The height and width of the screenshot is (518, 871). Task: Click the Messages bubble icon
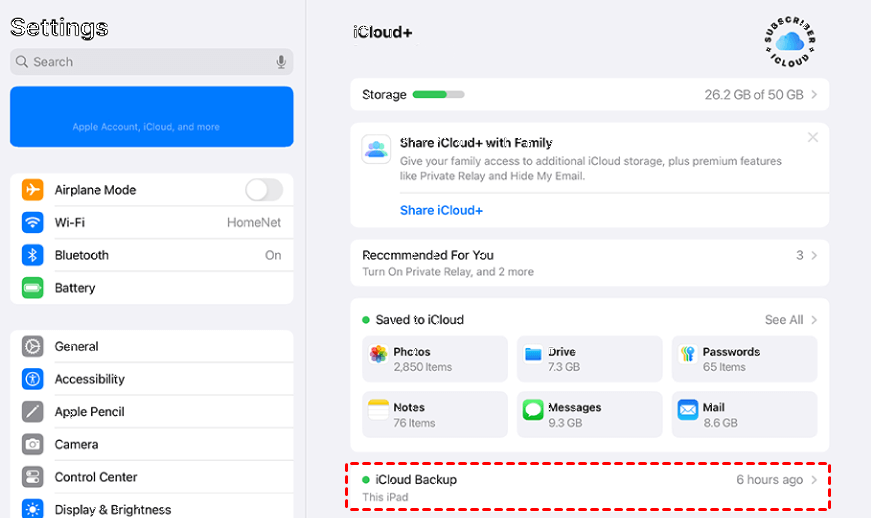533,410
